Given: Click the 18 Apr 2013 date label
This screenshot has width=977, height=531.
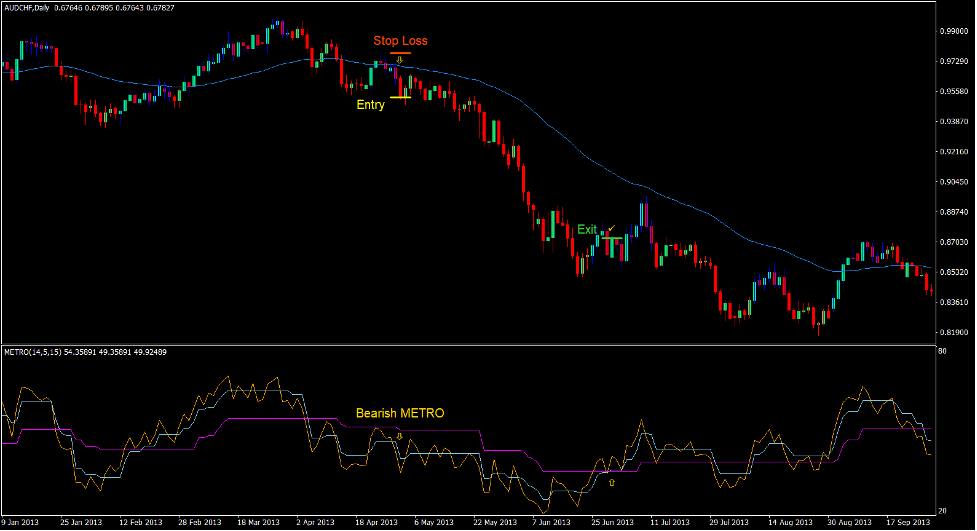Looking at the screenshot, I should [x=376, y=522].
